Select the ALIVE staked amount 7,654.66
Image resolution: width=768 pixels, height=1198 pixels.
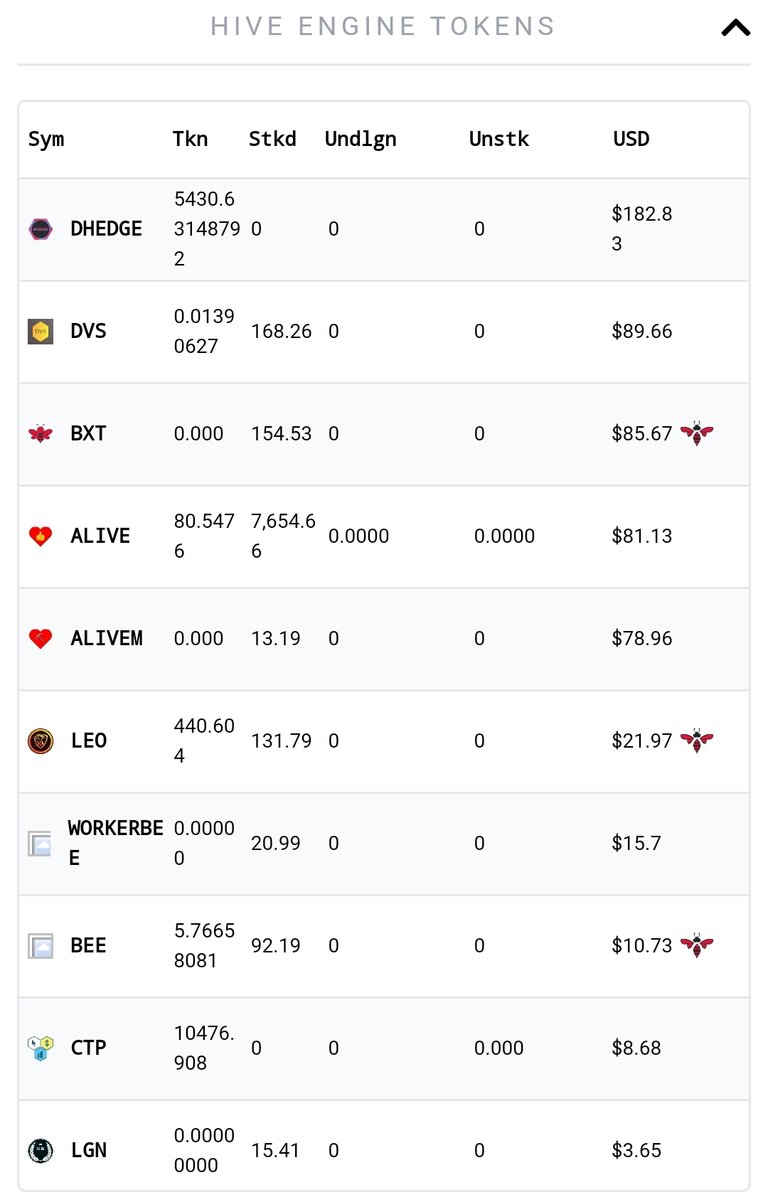click(x=284, y=536)
